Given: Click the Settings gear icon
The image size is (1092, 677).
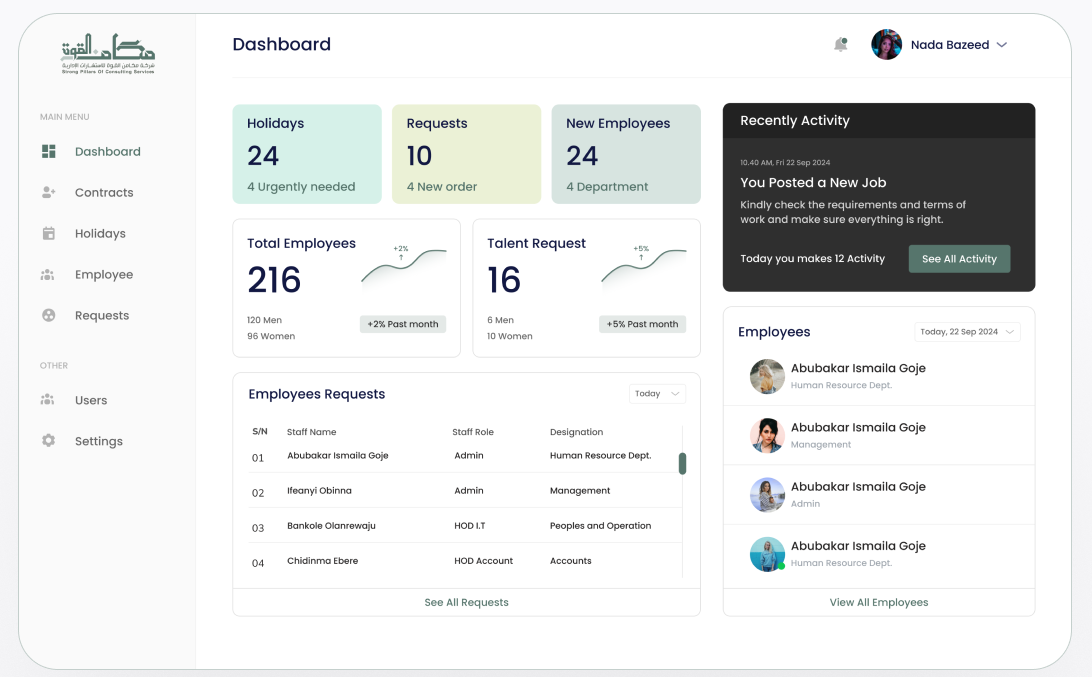Looking at the screenshot, I should (x=48, y=441).
